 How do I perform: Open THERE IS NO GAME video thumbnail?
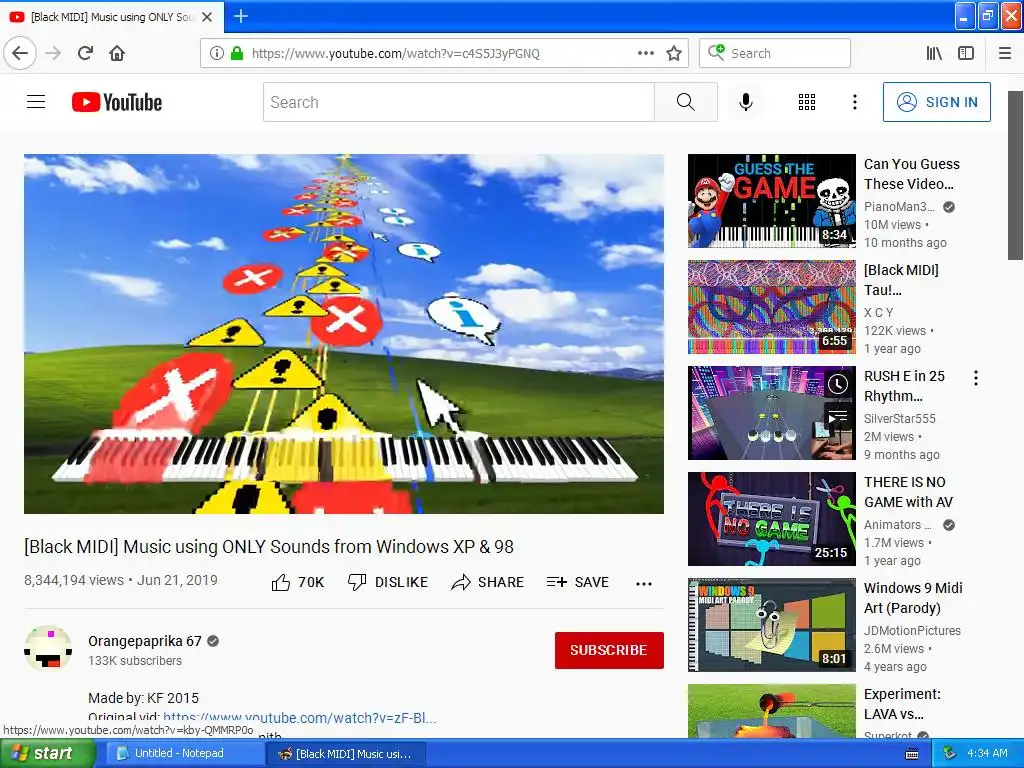pyautogui.click(x=771, y=519)
